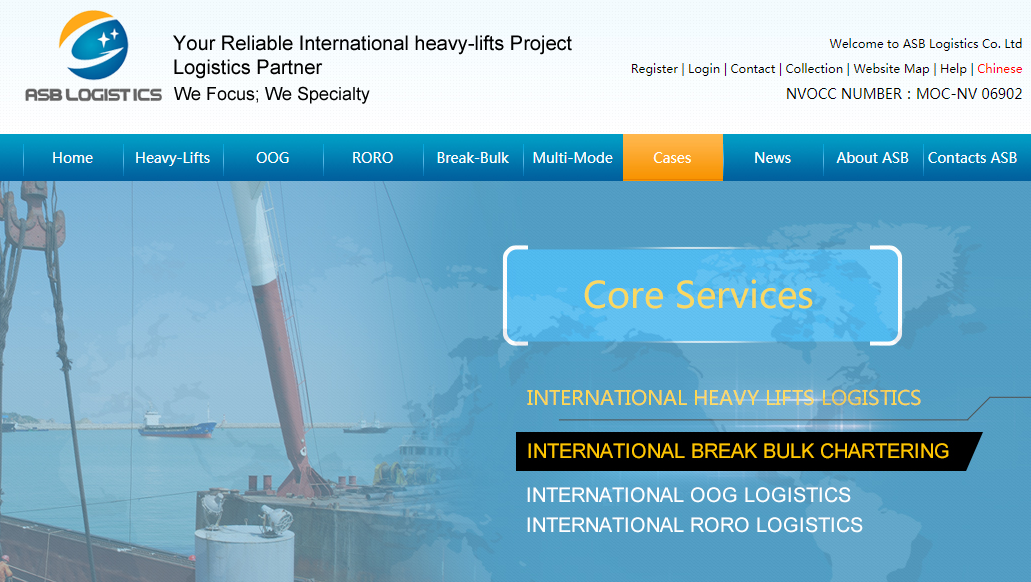Click International Heavy Lifts Logistics
The height and width of the screenshot is (582, 1031).
(723, 398)
